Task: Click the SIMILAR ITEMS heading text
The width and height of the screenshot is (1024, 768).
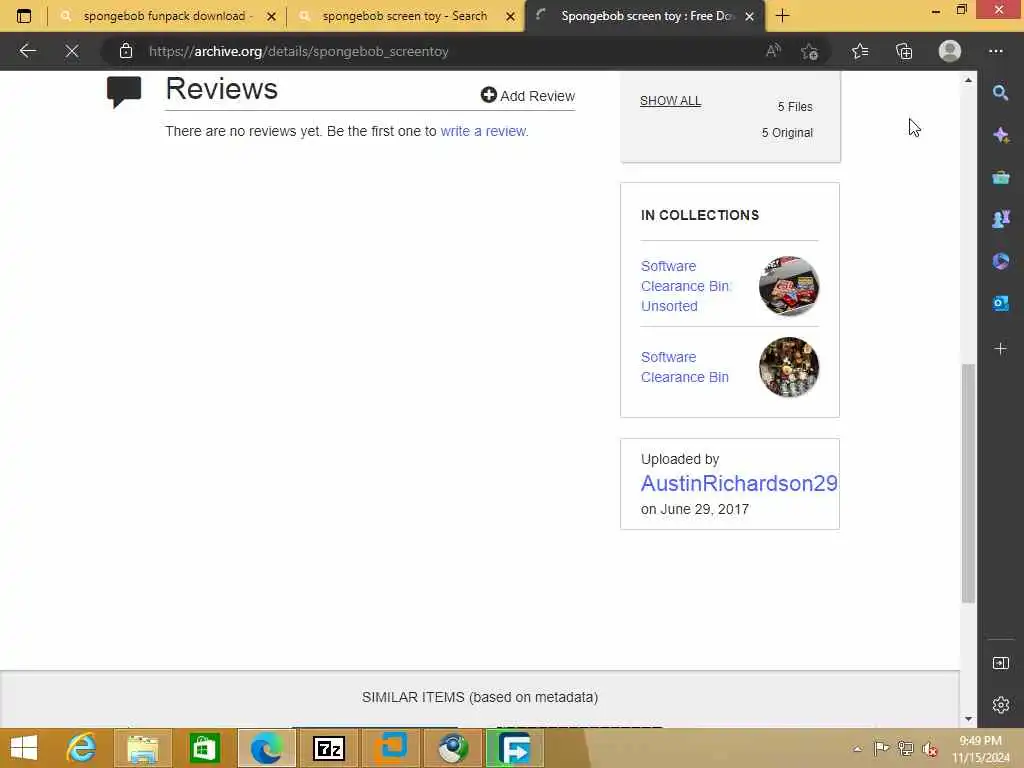Action: click(480, 697)
